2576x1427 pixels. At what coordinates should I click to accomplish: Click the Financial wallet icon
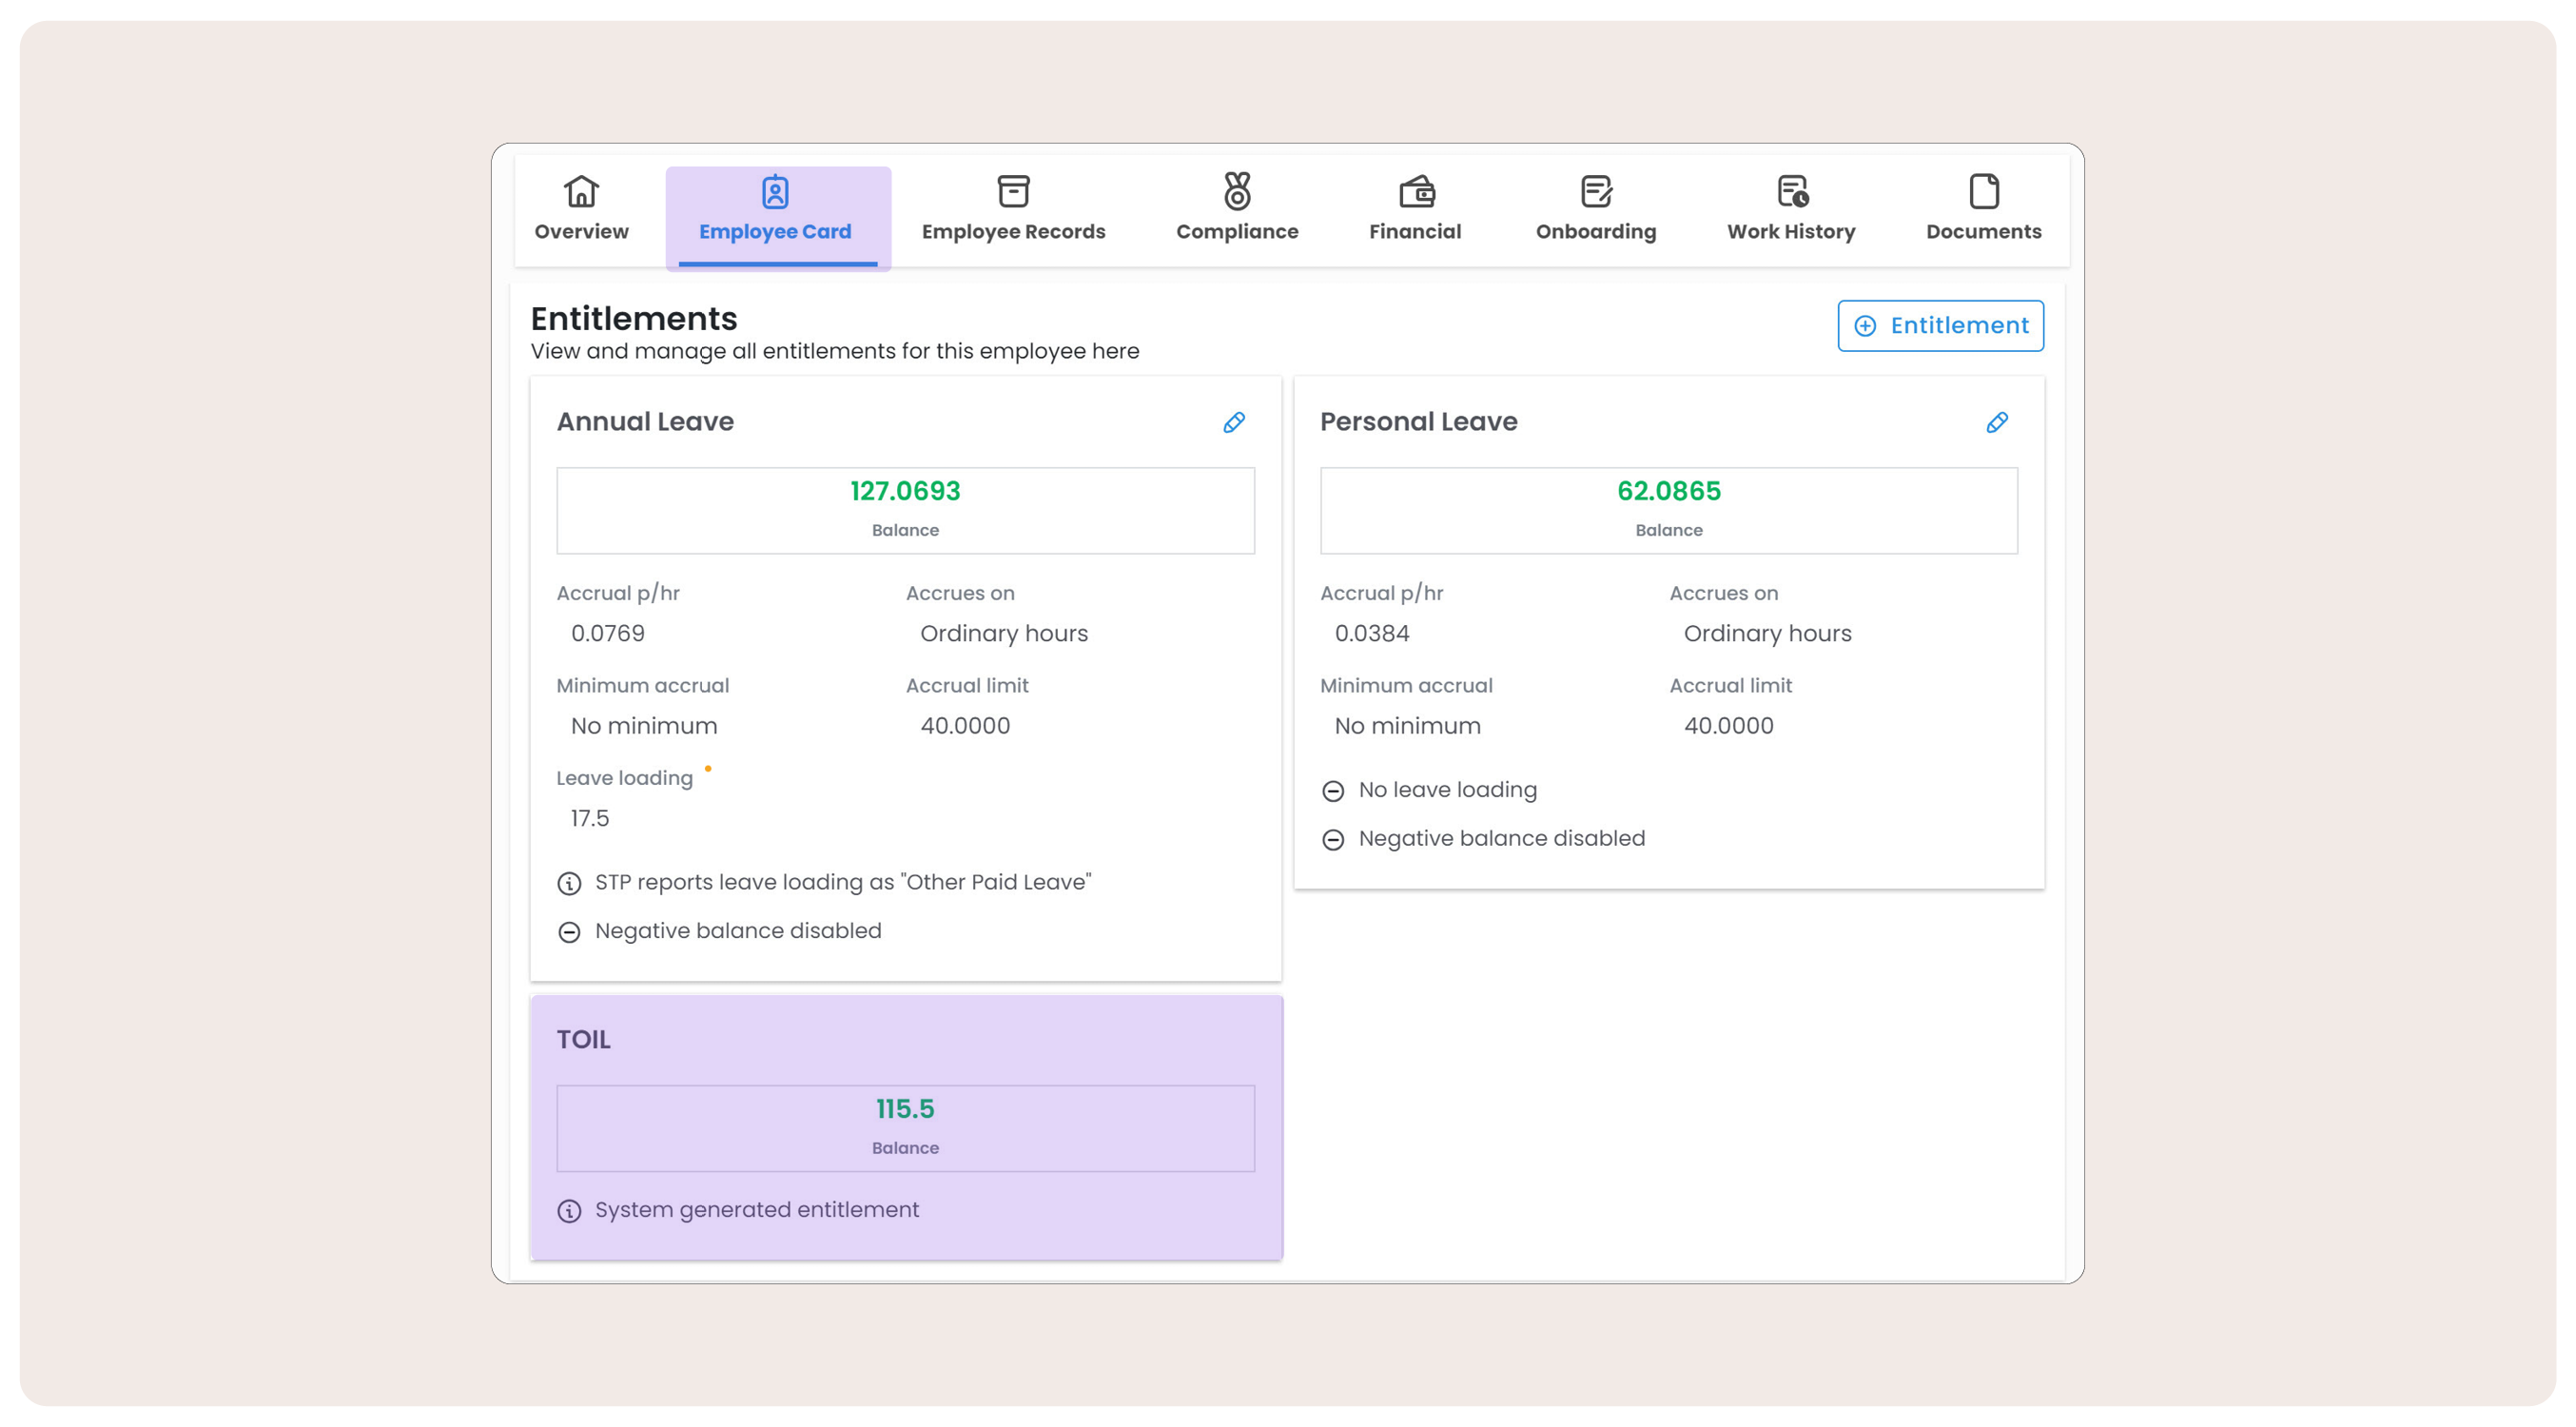(1415, 191)
